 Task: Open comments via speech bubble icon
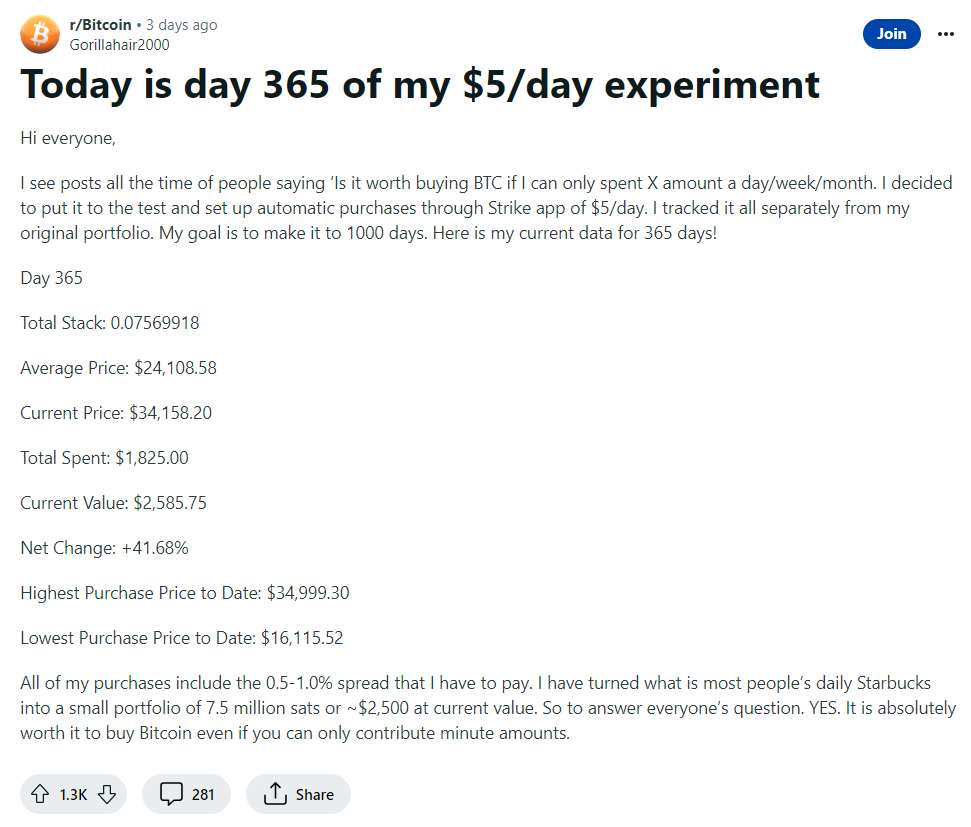[171, 794]
